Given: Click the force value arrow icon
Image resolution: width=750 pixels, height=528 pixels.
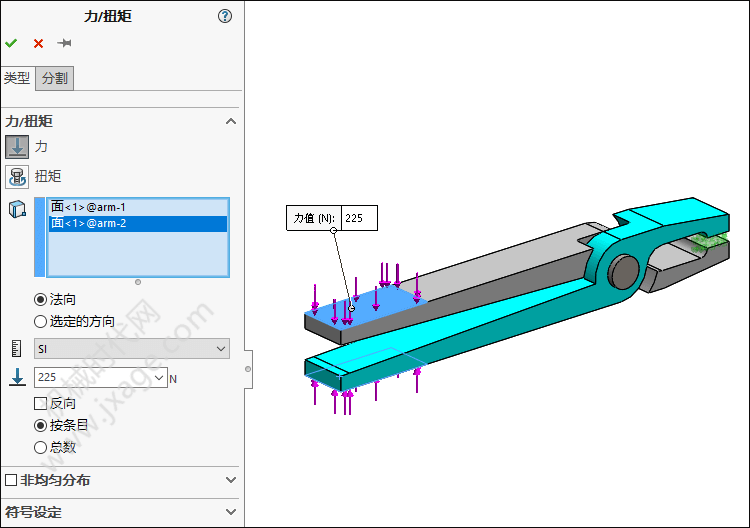Looking at the screenshot, I should (x=17, y=377).
